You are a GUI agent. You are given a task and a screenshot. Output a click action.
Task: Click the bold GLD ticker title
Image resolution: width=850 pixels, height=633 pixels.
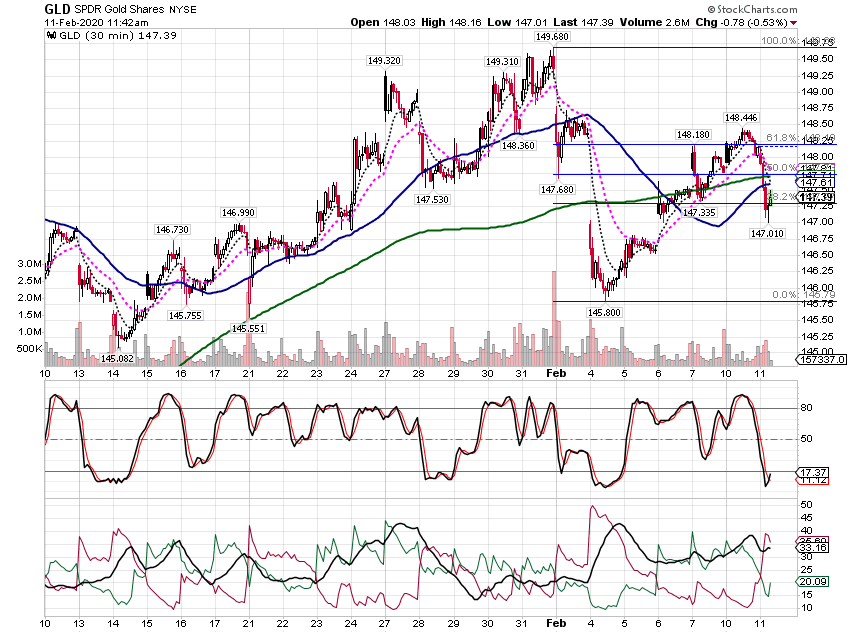[x=57, y=9]
